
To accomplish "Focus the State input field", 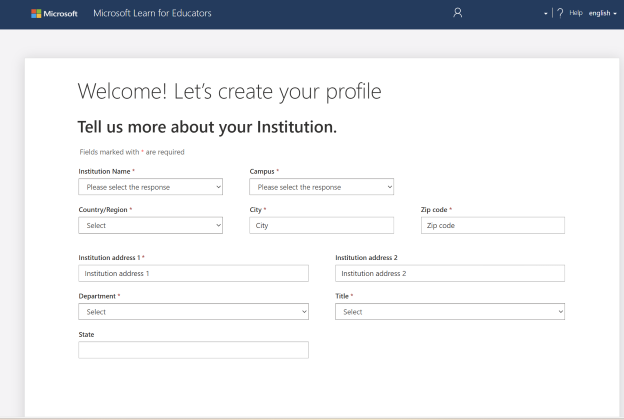I will pos(193,350).
